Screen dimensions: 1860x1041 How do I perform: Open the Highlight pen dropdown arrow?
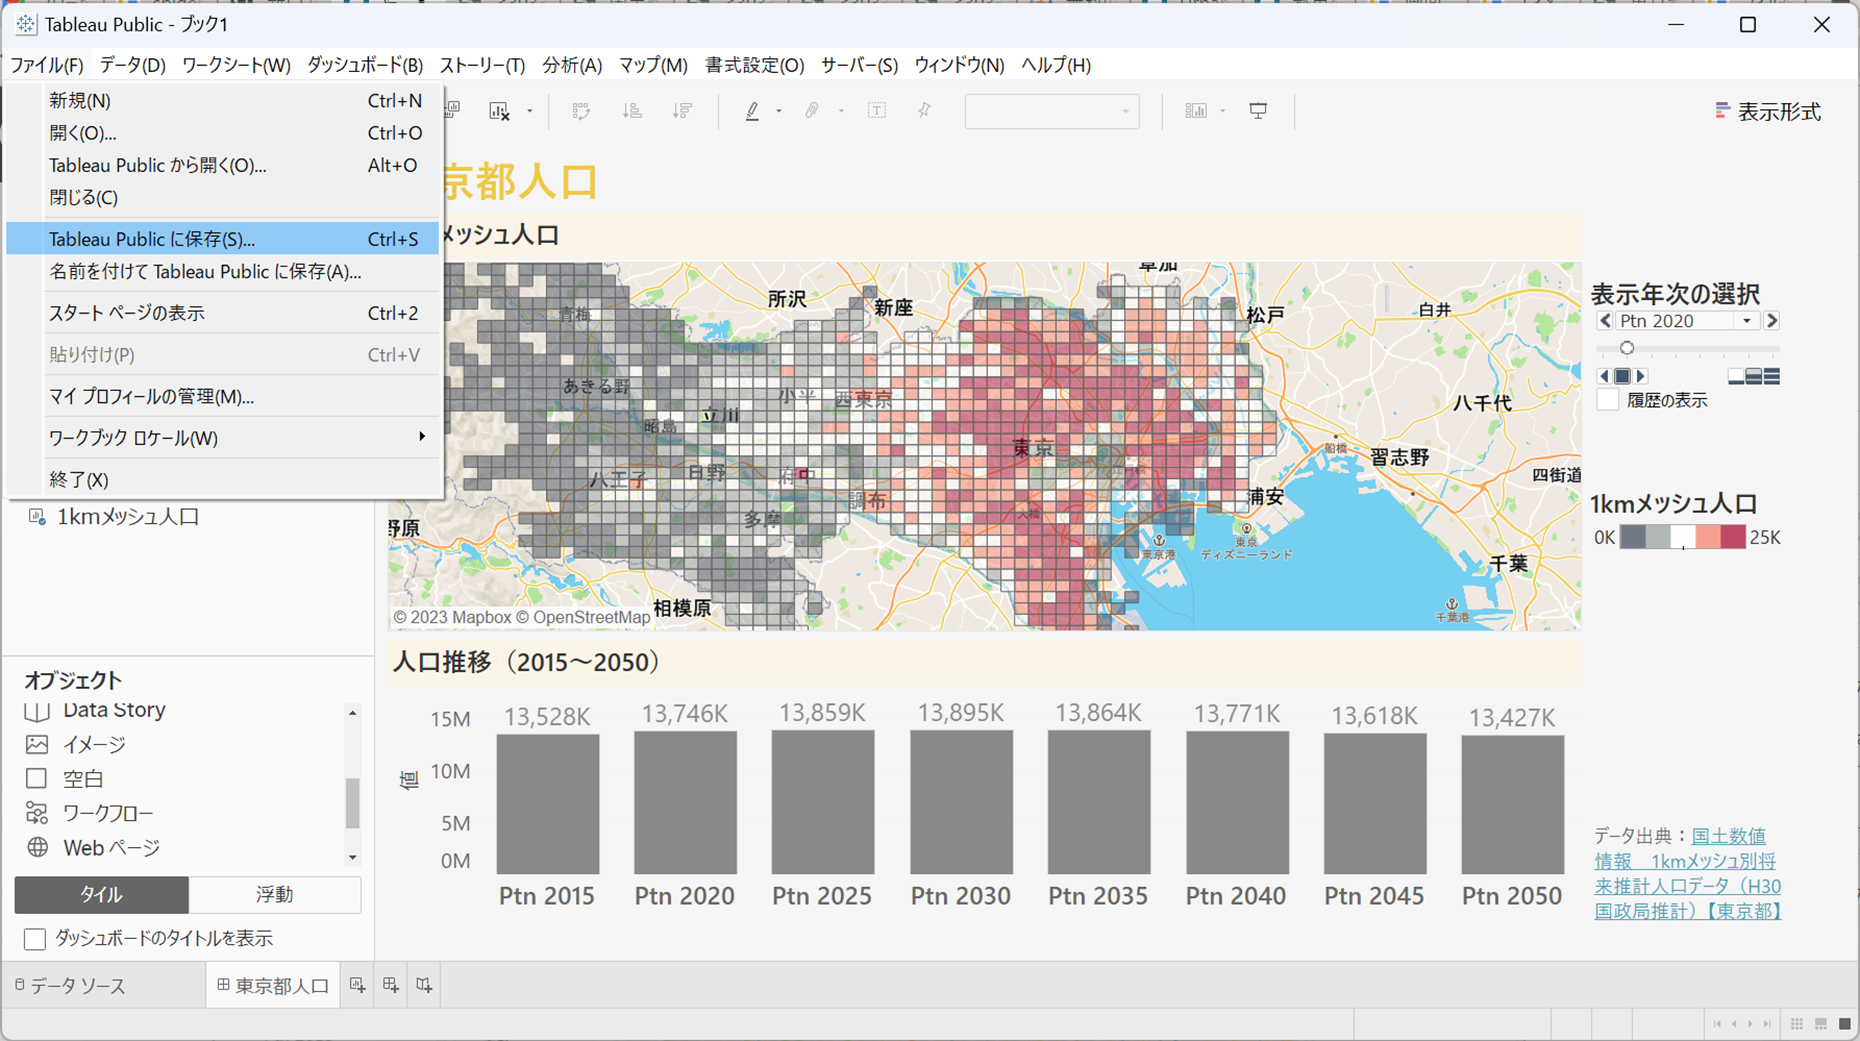click(777, 110)
